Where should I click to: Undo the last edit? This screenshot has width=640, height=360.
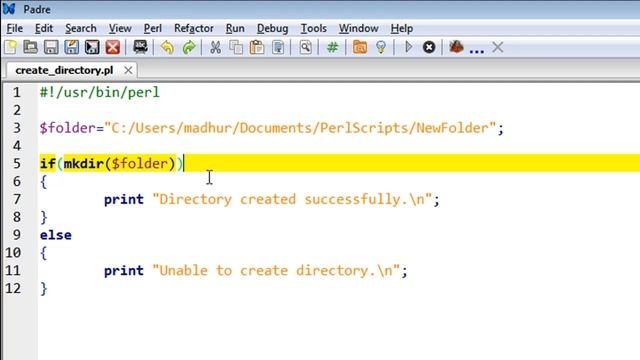167,47
